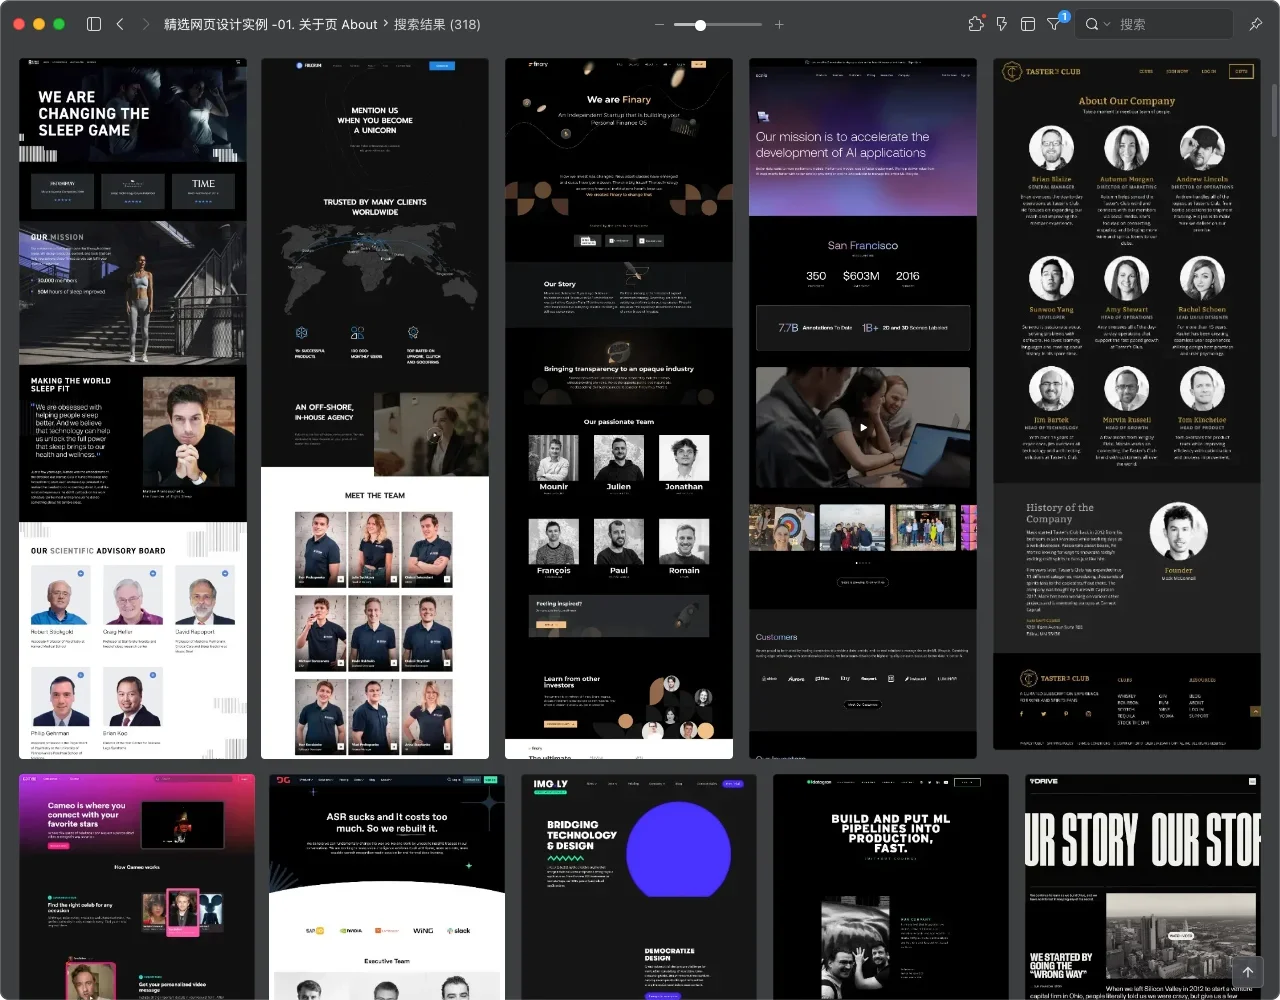Click the lightning bolt quick action icon

tap(1002, 24)
